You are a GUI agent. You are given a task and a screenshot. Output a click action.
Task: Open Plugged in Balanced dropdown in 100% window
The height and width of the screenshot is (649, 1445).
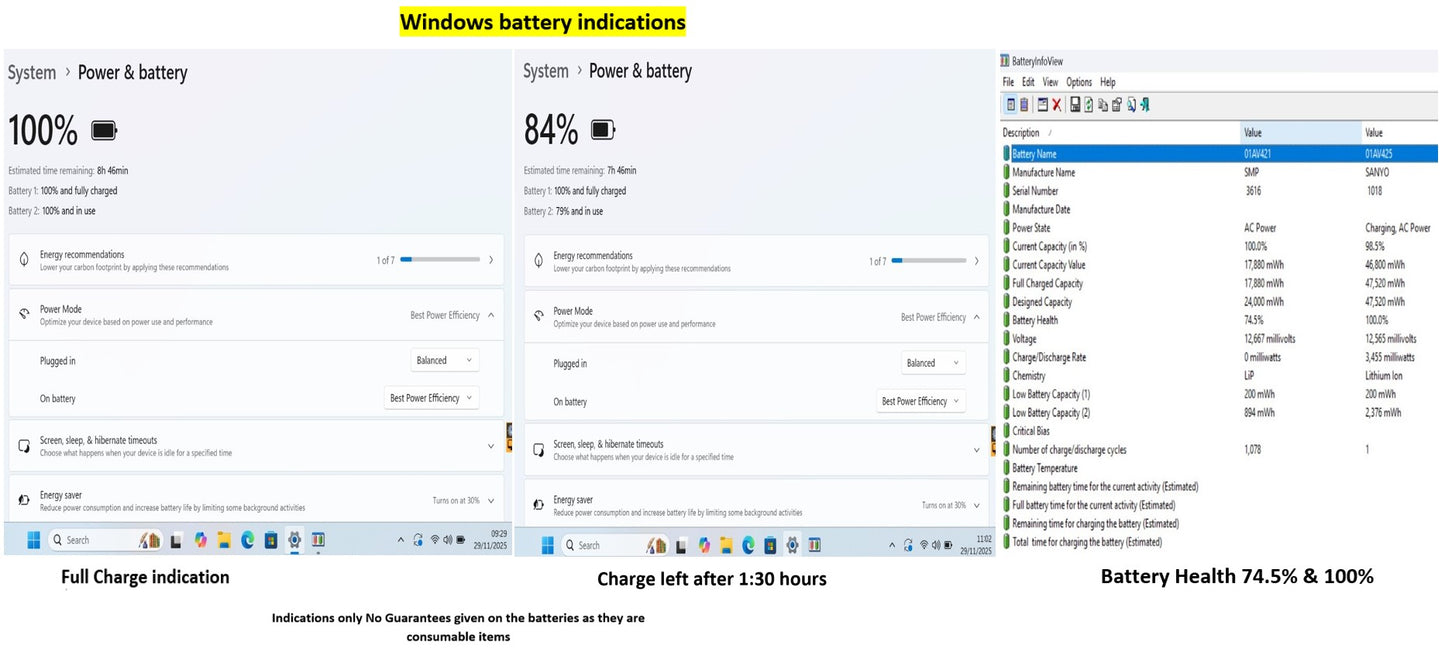tap(444, 360)
